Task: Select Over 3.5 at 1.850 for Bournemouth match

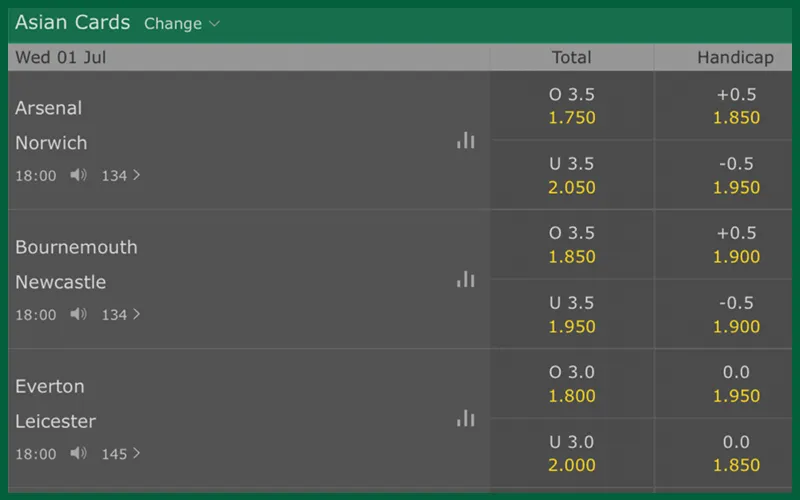Action: pos(572,244)
